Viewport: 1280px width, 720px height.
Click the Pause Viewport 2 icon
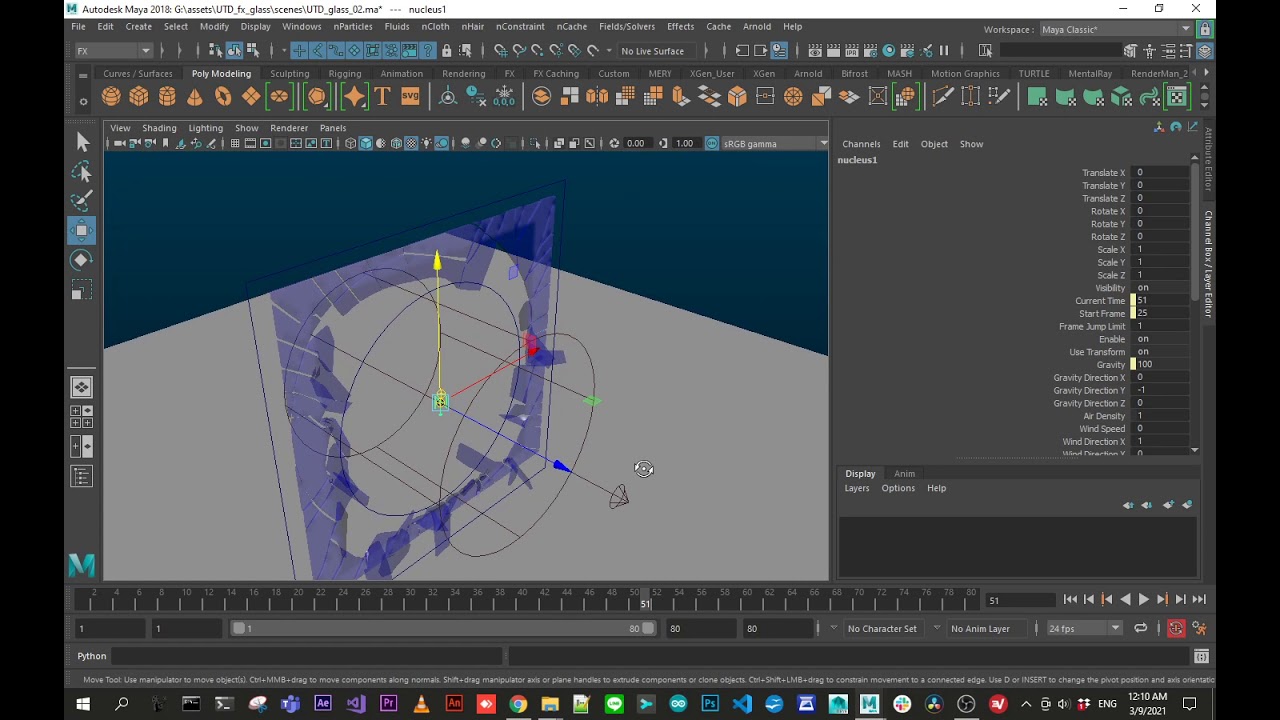tap(944, 51)
